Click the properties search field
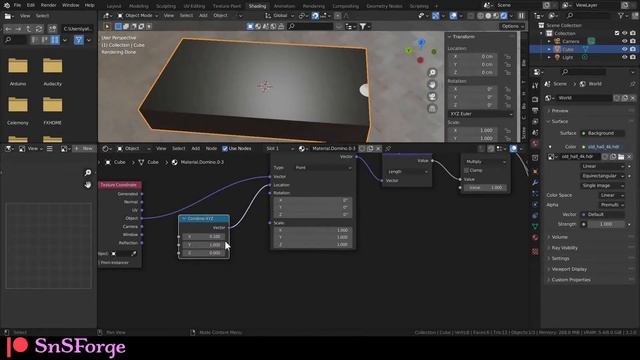640x360 pixels. tap(583, 72)
